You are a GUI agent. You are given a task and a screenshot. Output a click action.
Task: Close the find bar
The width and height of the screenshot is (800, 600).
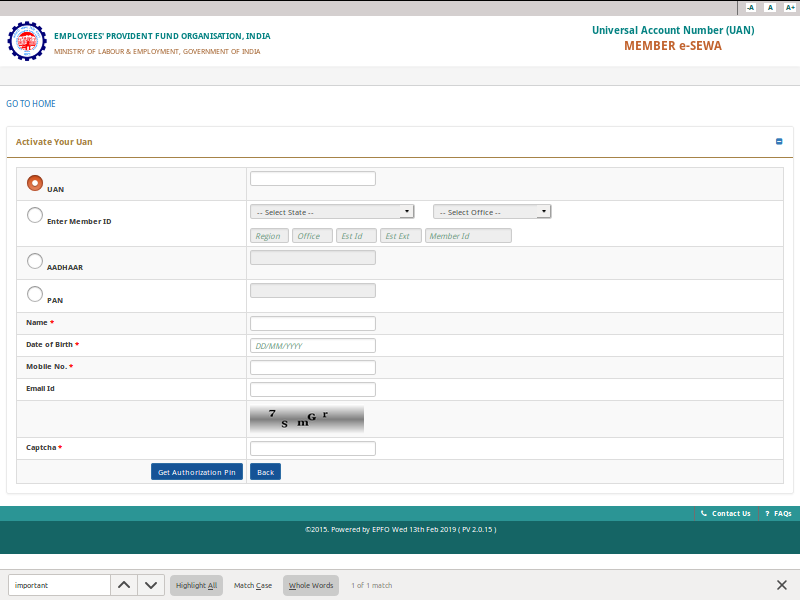pos(782,584)
